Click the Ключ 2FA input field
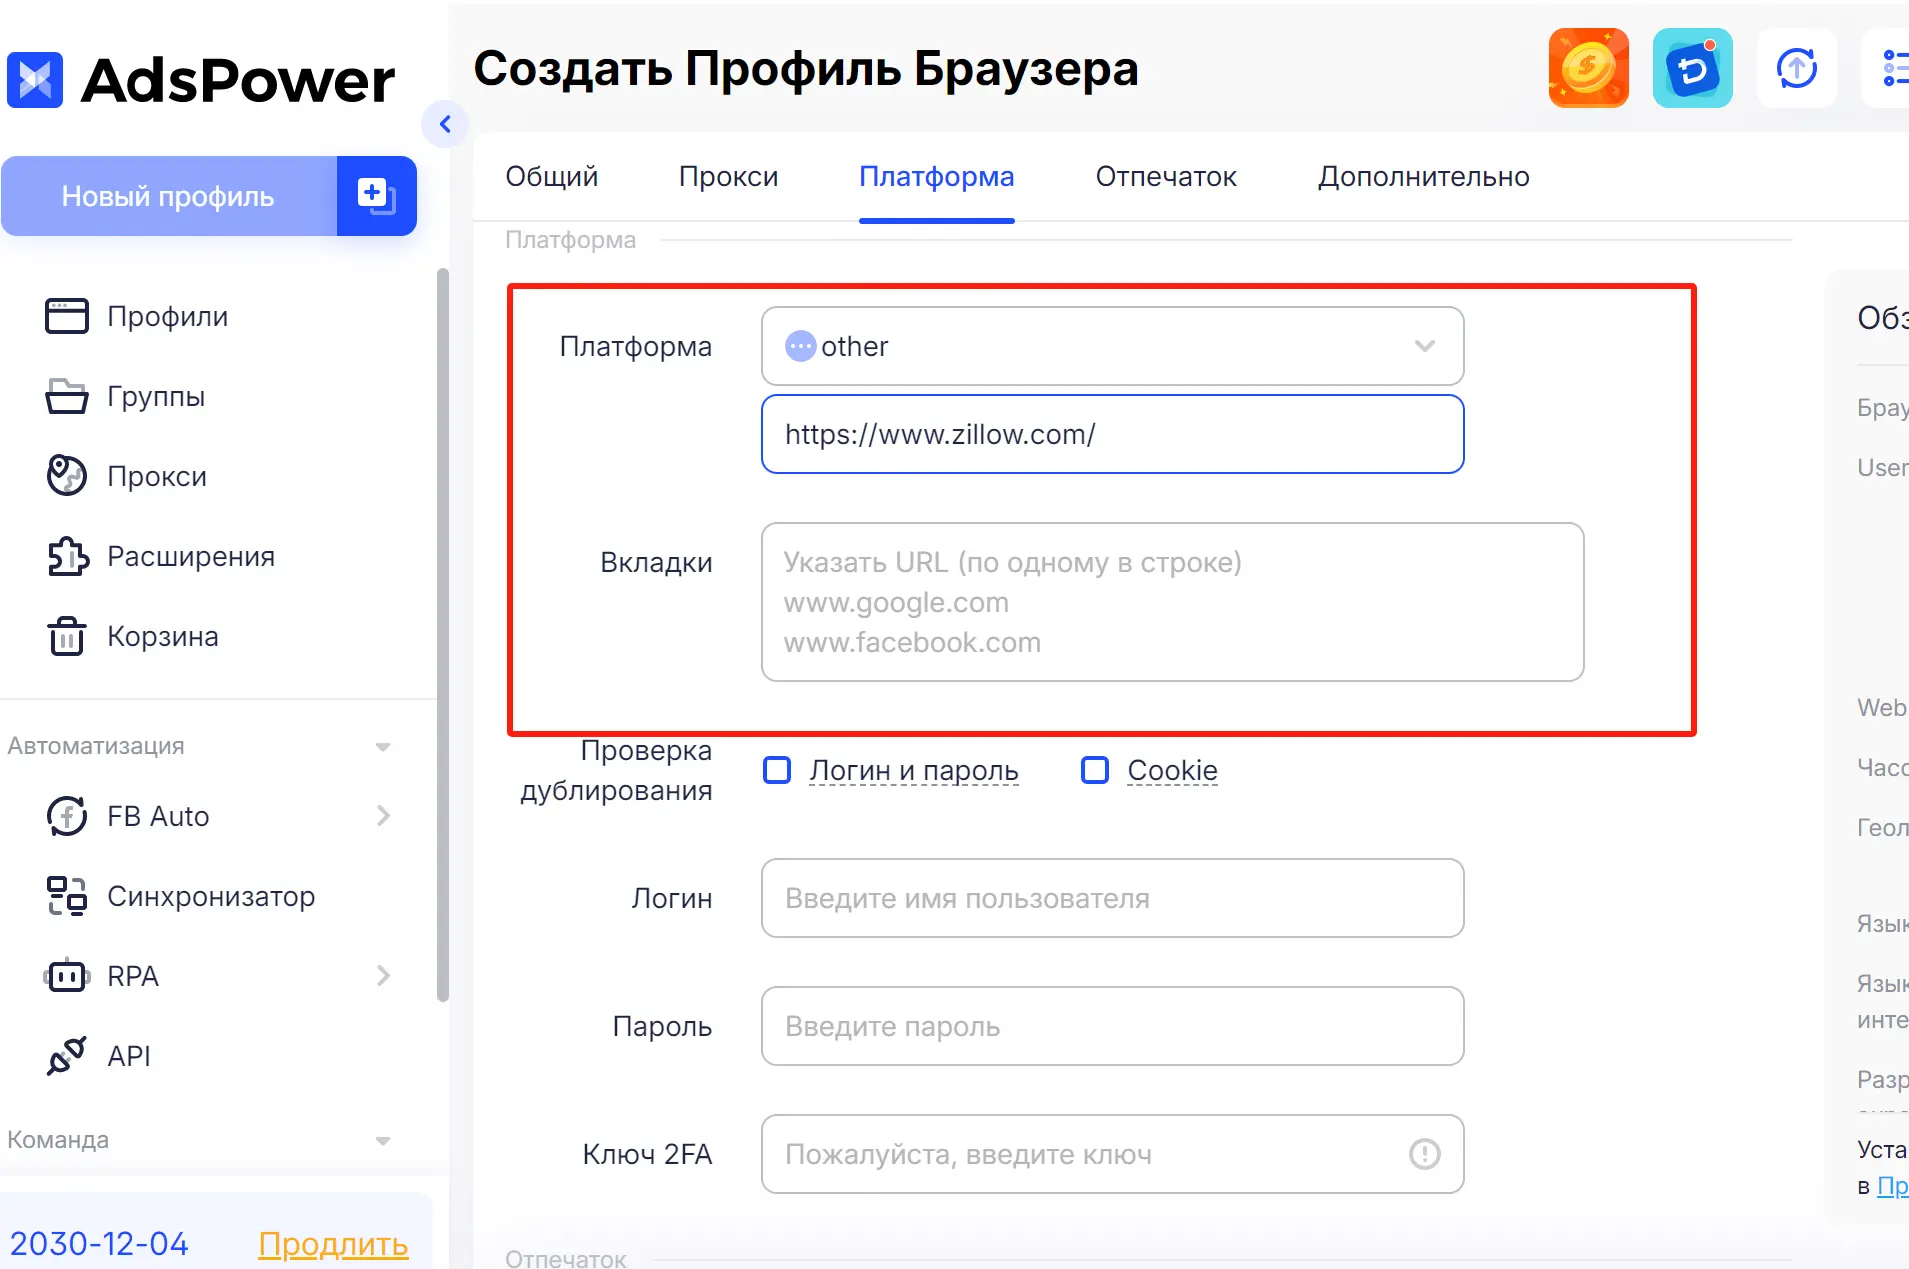 (1112, 1154)
